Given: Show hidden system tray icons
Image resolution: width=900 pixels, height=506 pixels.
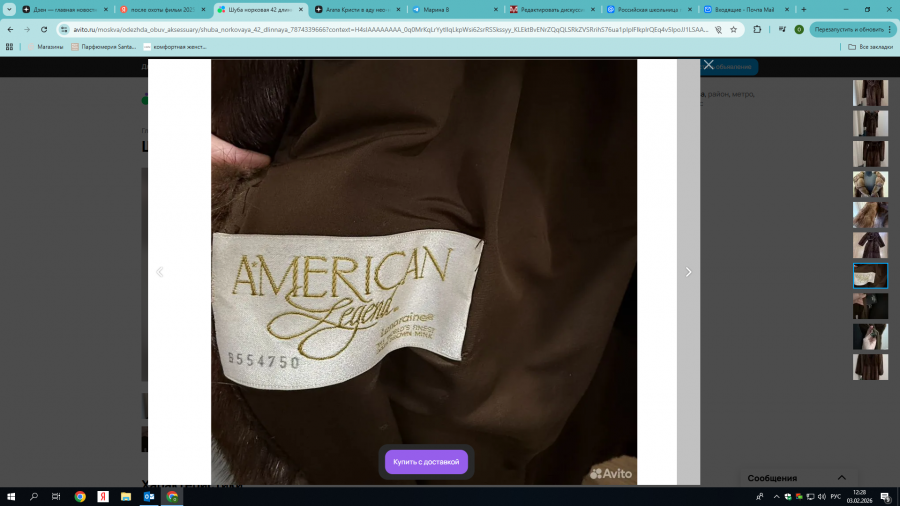Looking at the screenshot, I should click(776, 496).
